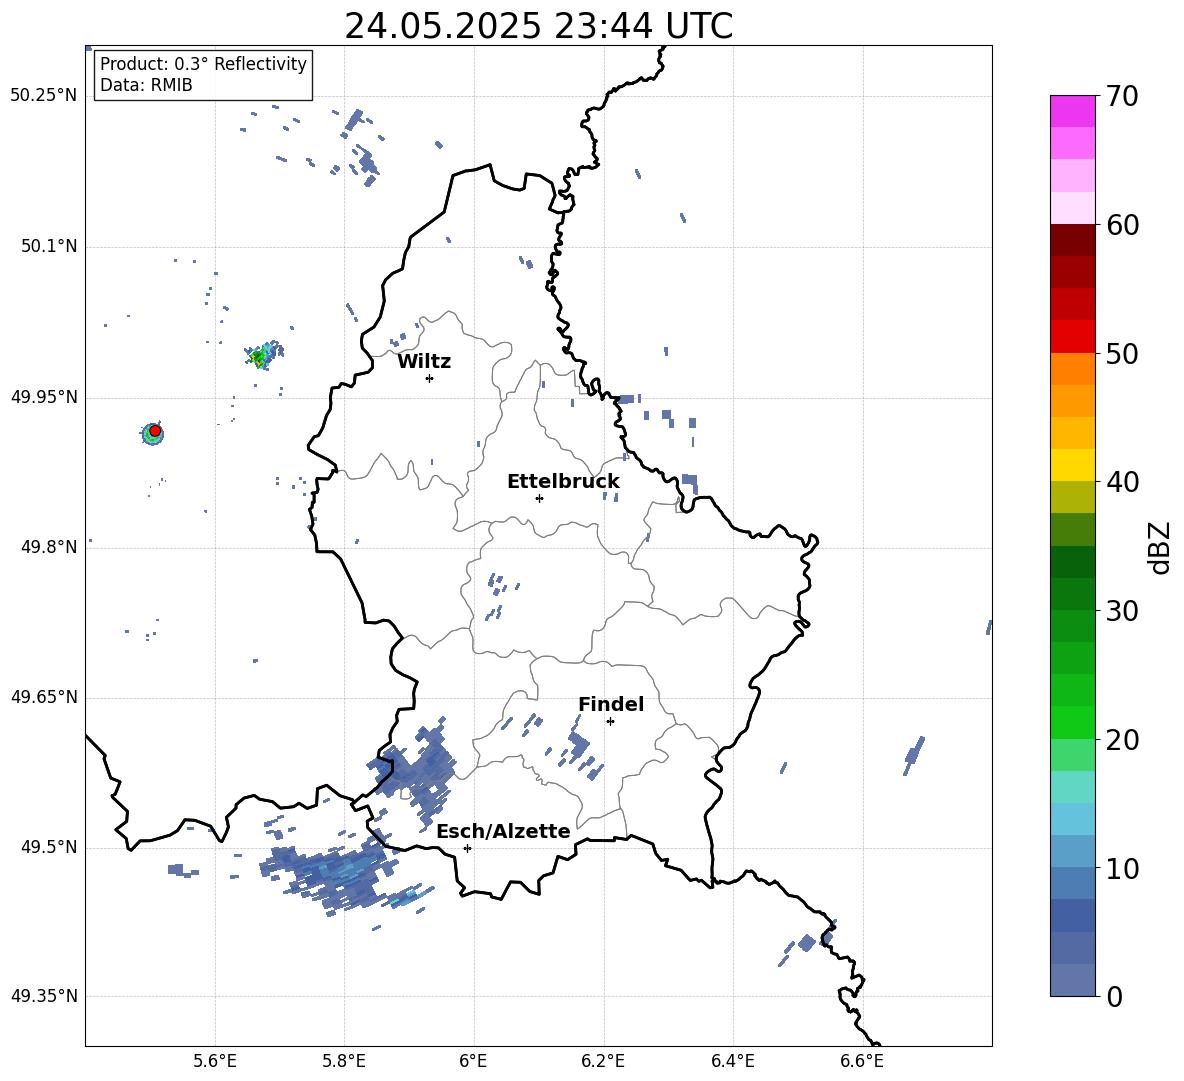This screenshot has height=1081, width=1184.
Task: Pick the slate-blue swatch above 0
Action: (x=1072, y=980)
